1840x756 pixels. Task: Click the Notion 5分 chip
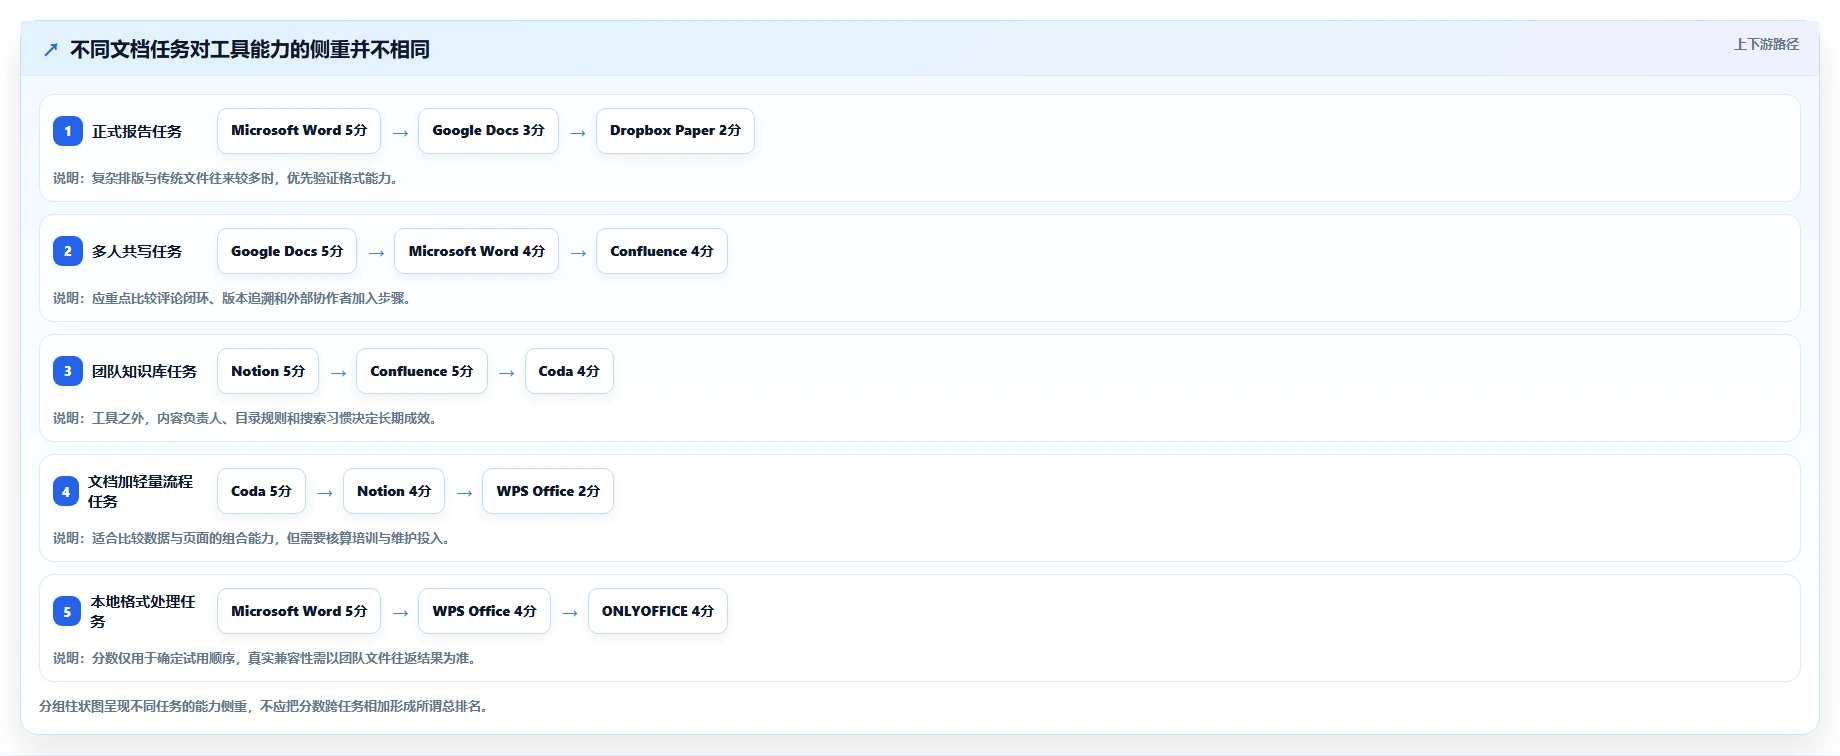click(268, 371)
